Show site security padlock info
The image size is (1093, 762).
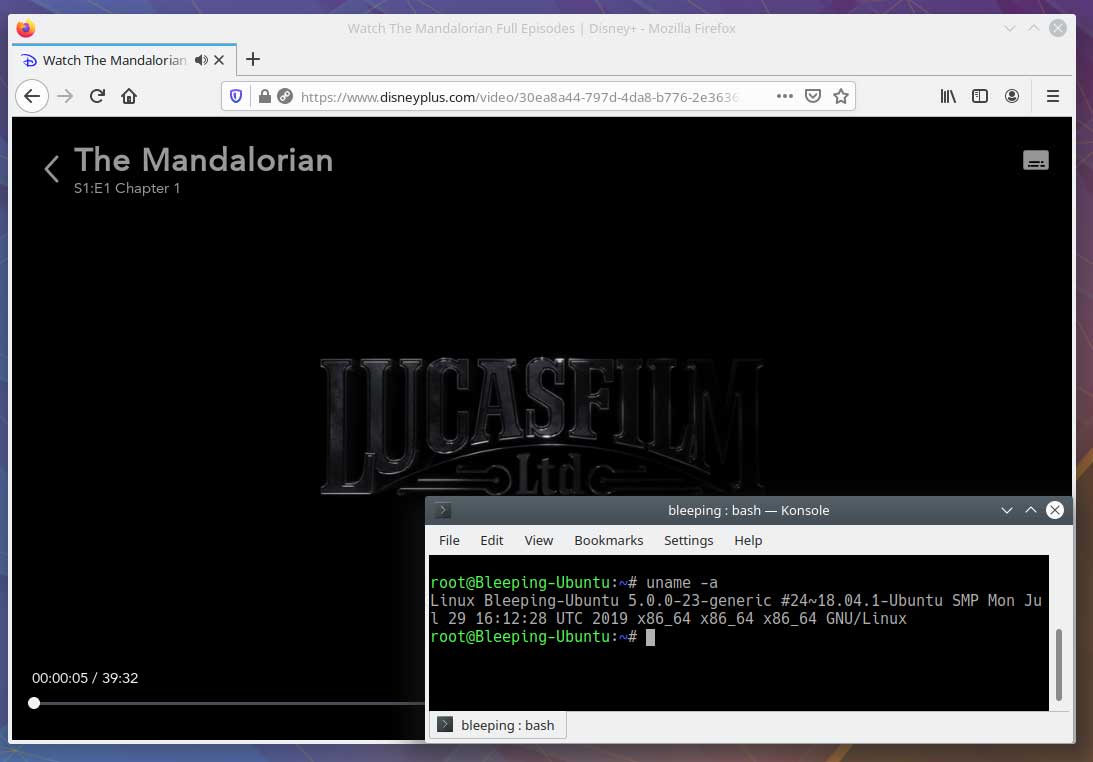point(264,96)
